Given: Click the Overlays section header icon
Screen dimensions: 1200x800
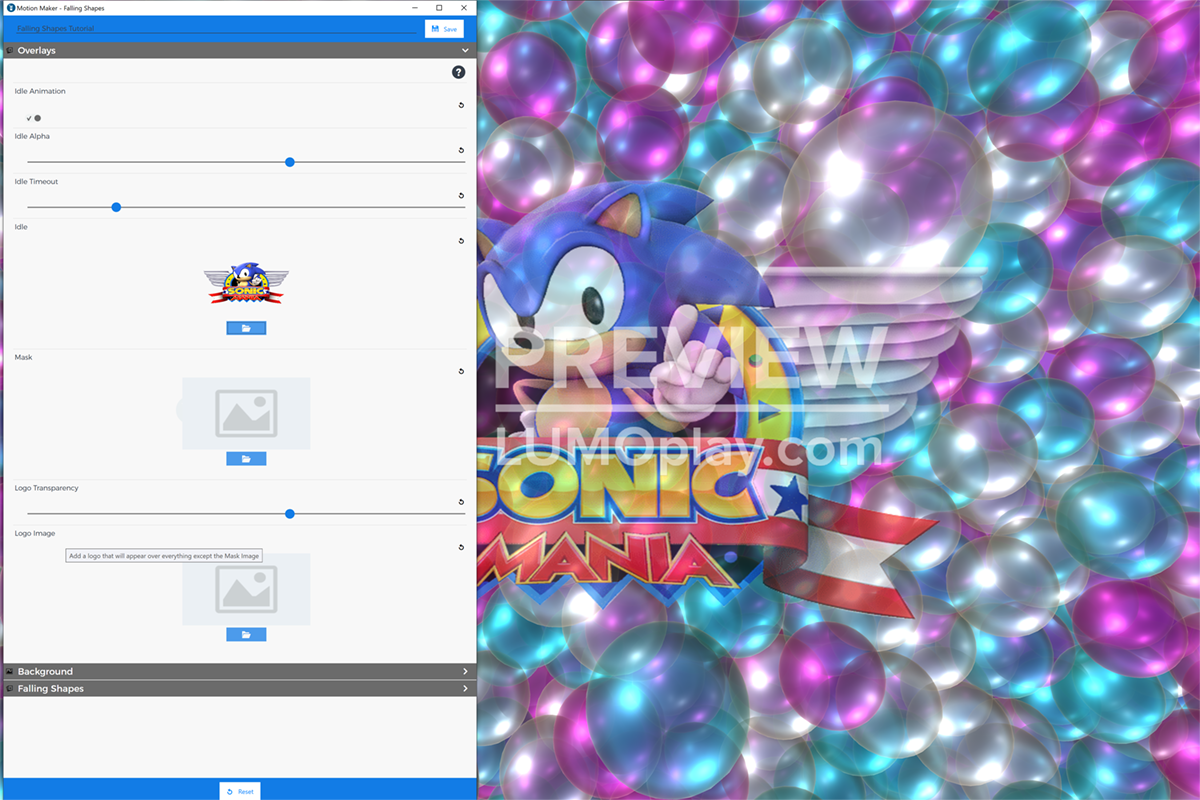Looking at the screenshot, I should [x=10, y=50].
